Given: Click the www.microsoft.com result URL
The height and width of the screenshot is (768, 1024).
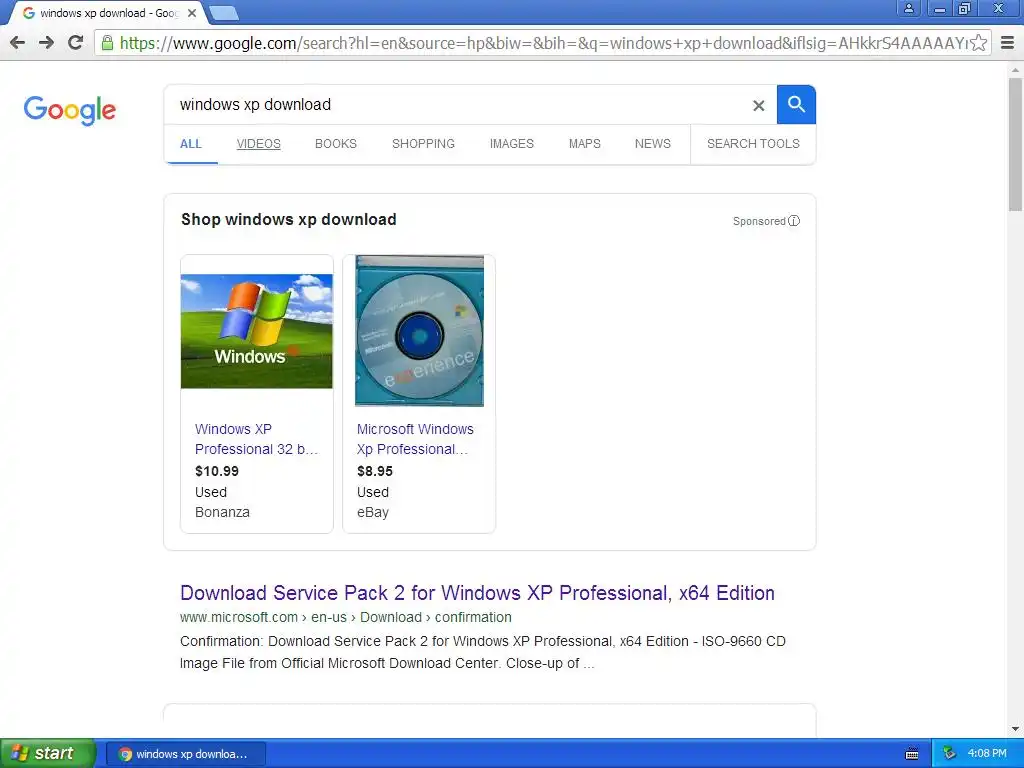Looking at the screenshot, I should [345, 617].
